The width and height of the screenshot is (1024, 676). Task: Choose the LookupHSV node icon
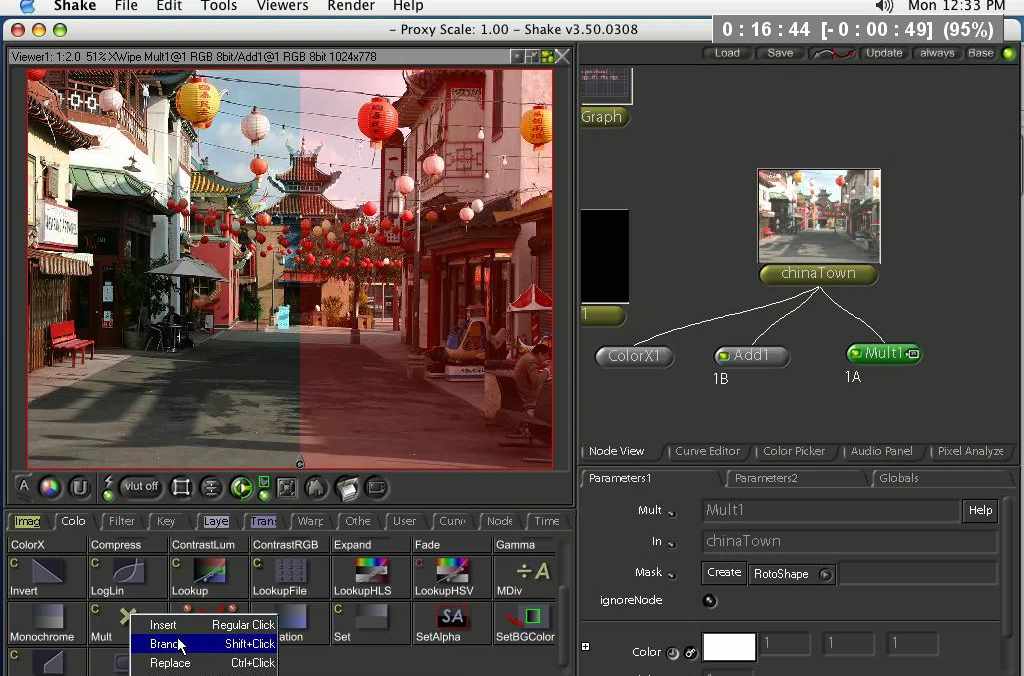coord(452,571)
